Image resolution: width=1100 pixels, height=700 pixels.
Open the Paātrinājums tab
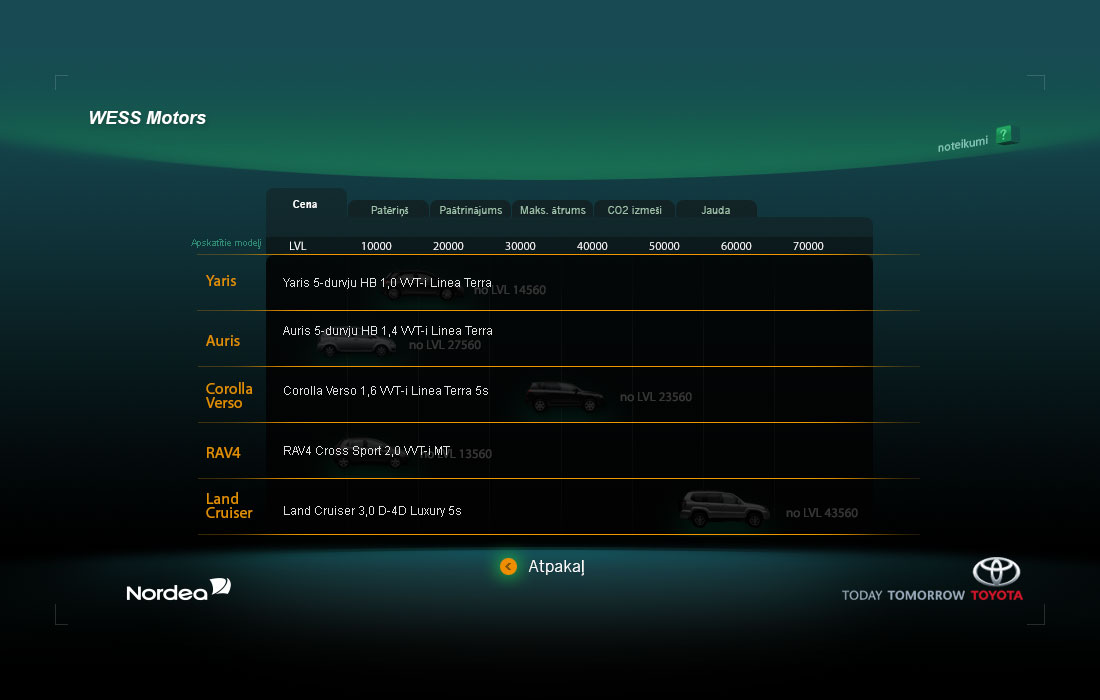471,210
